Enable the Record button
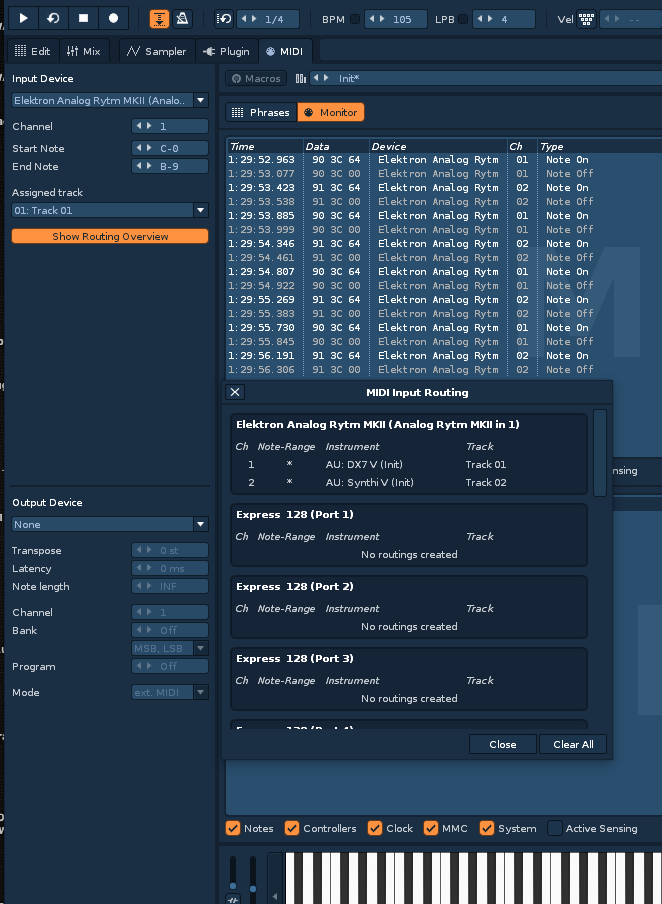This screenshot has width=662, height=904. coord(113,18)
